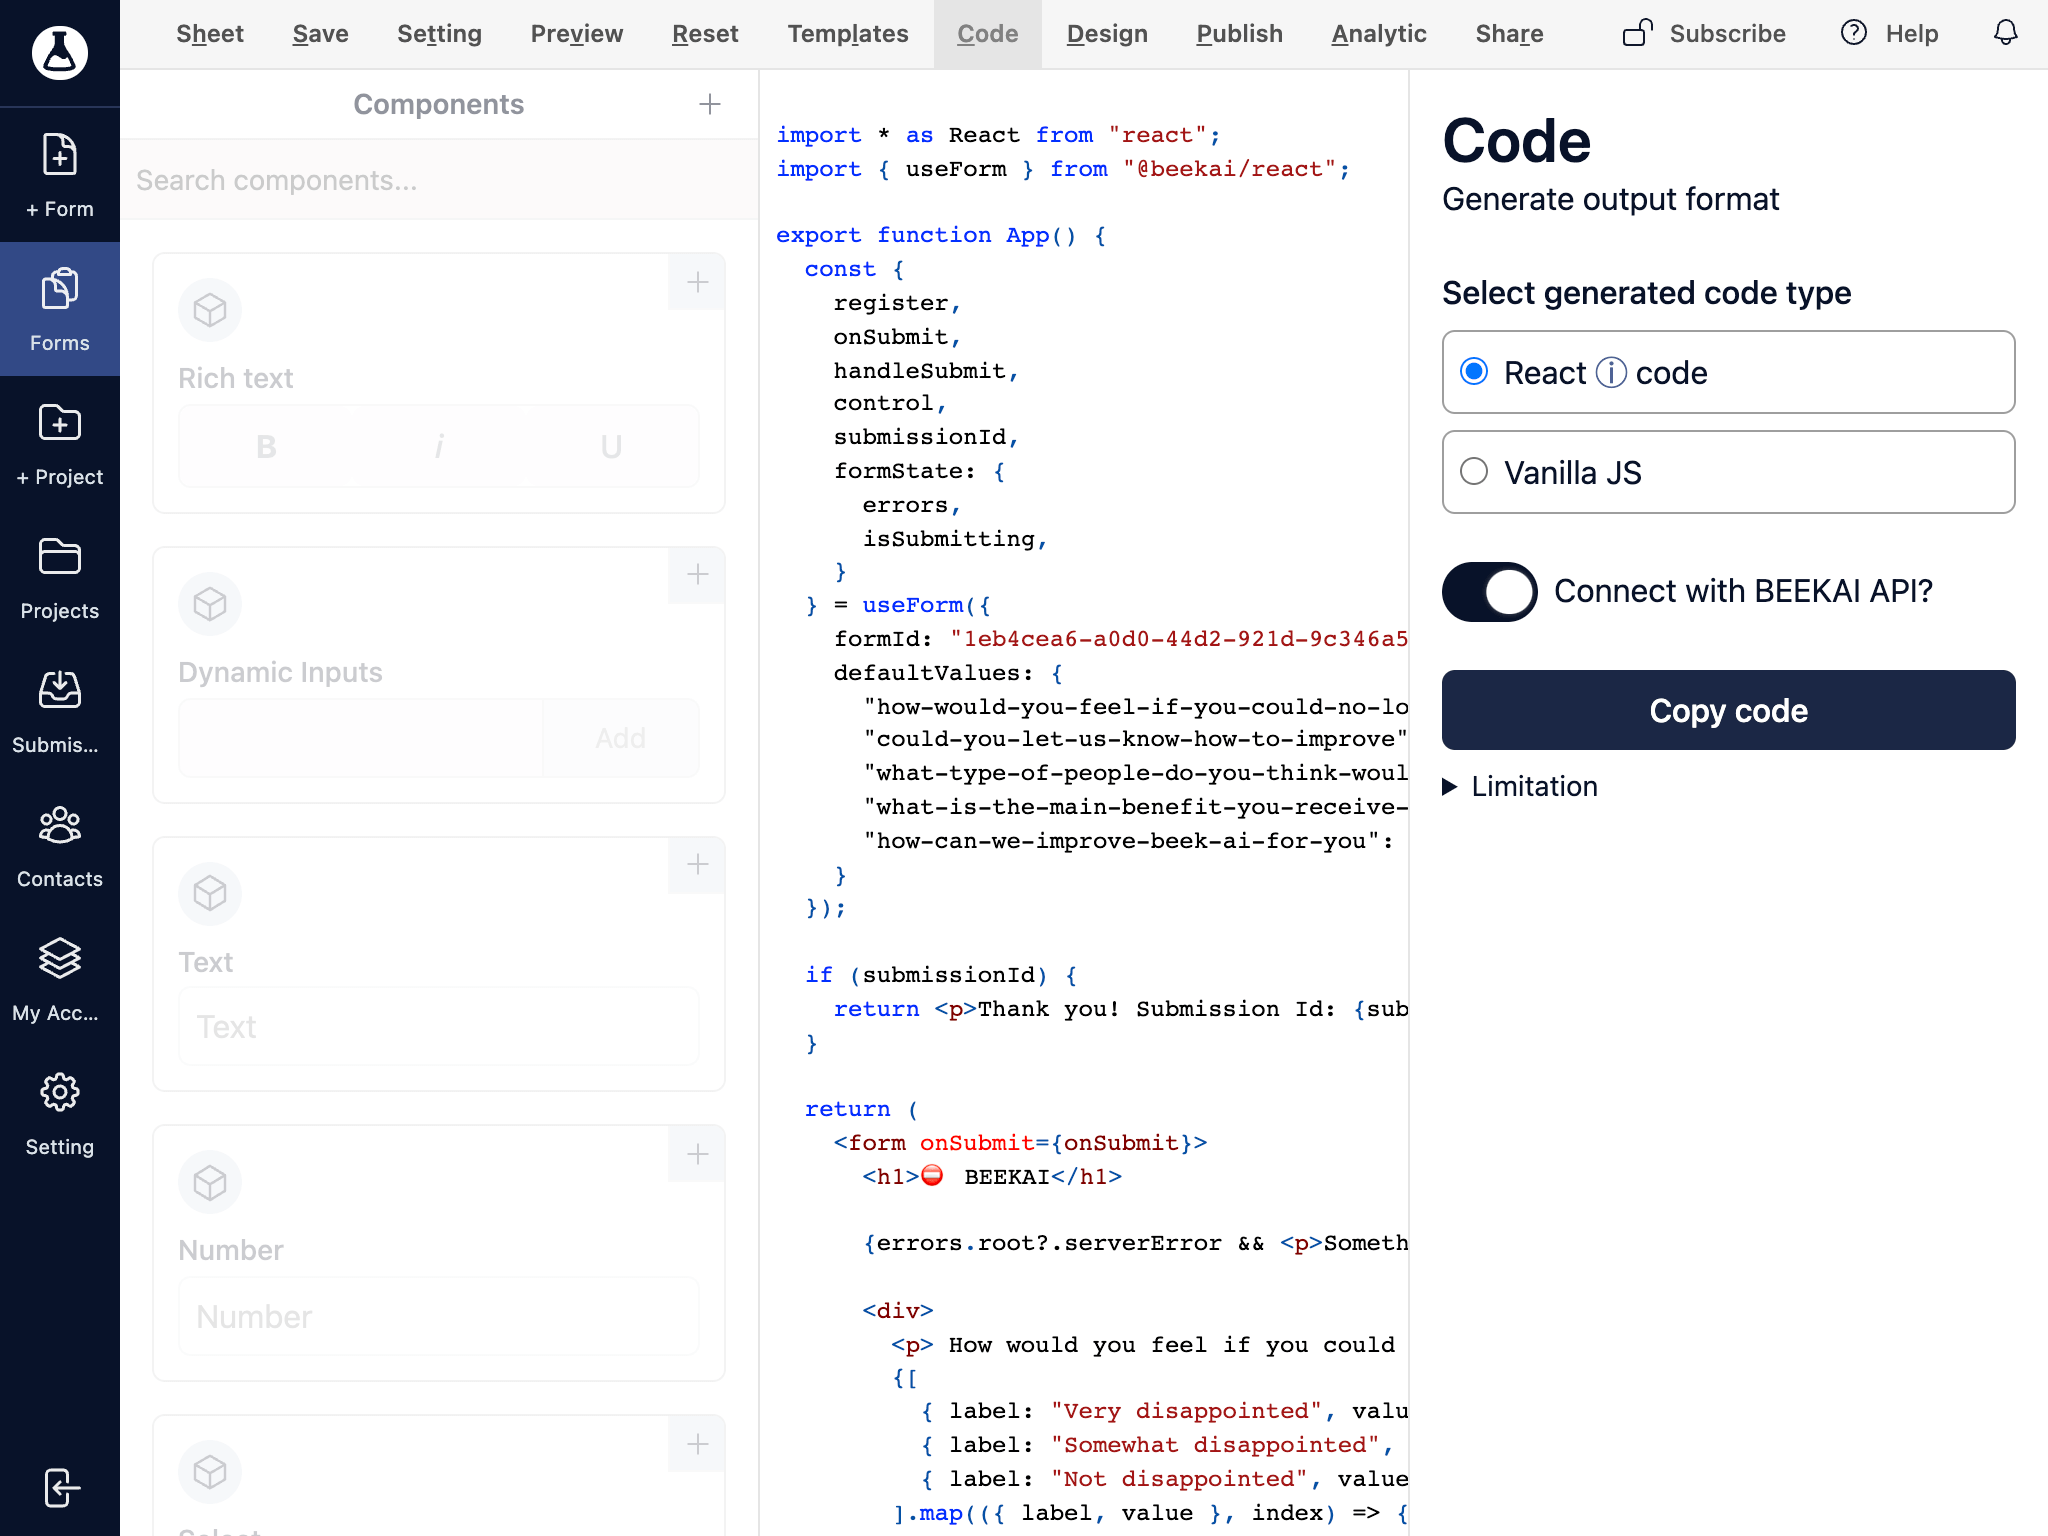
Task: Click the plus on the bottom Select card
Action: click(x=697, y=1444)
